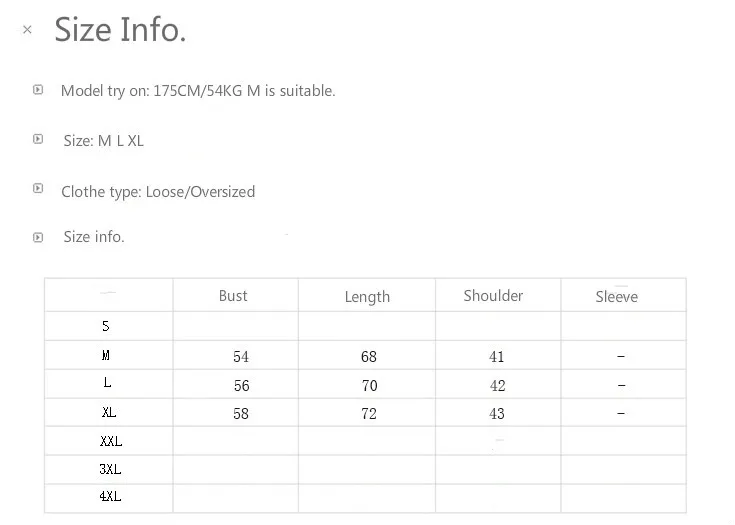The width and height of the screenshot is (735, 525).
Task: Click the XL size row label
Action: pyautogui.click(x=109, y=412)
